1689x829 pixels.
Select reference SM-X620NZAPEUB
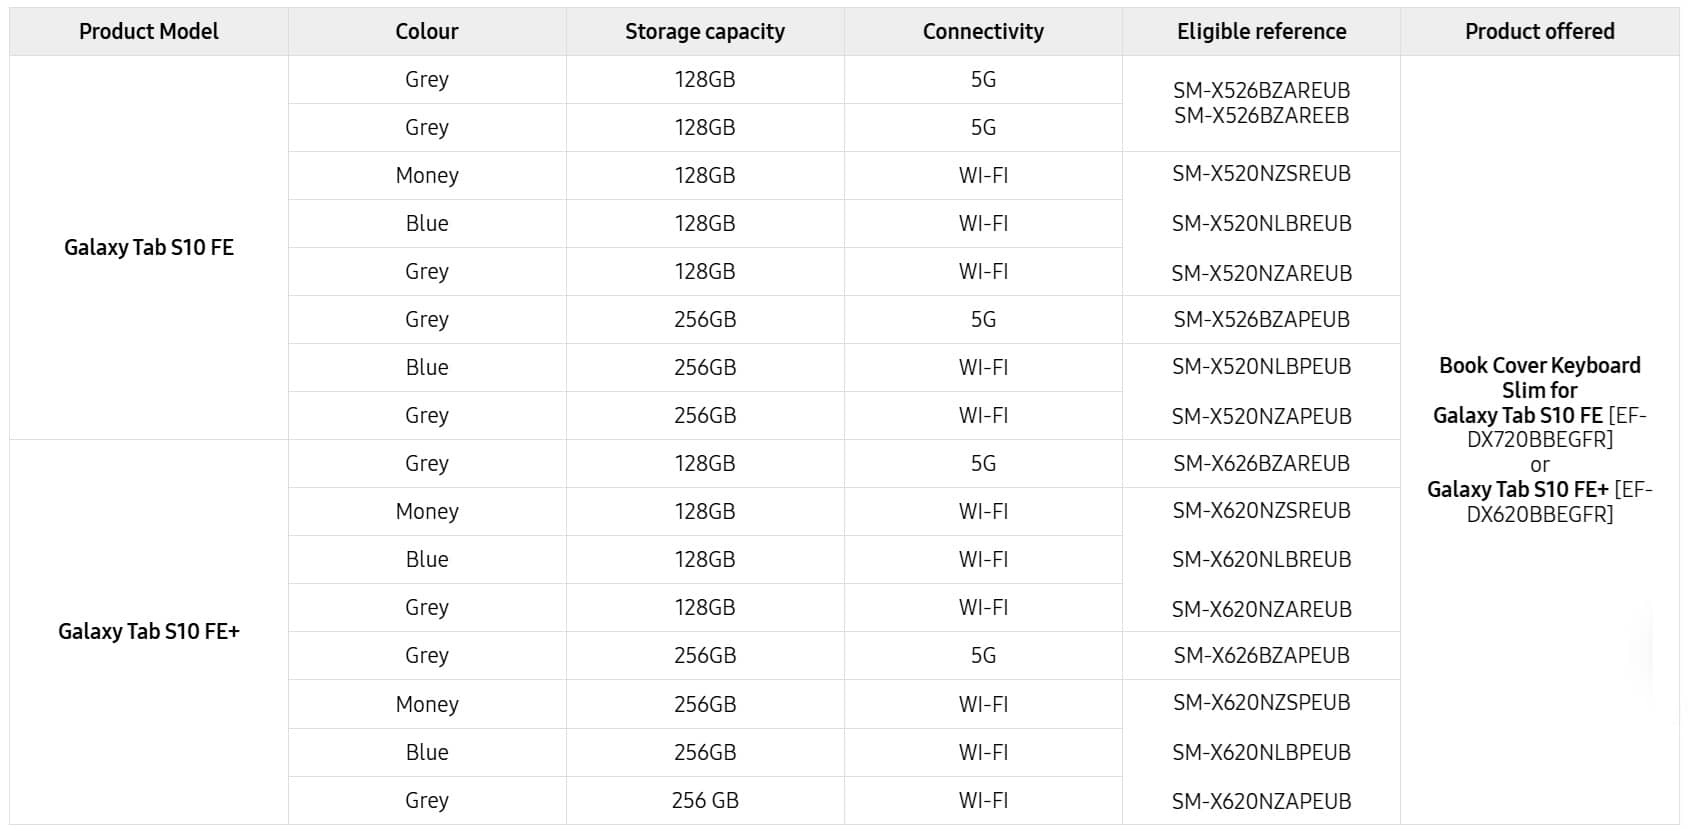click(1261, 801)
